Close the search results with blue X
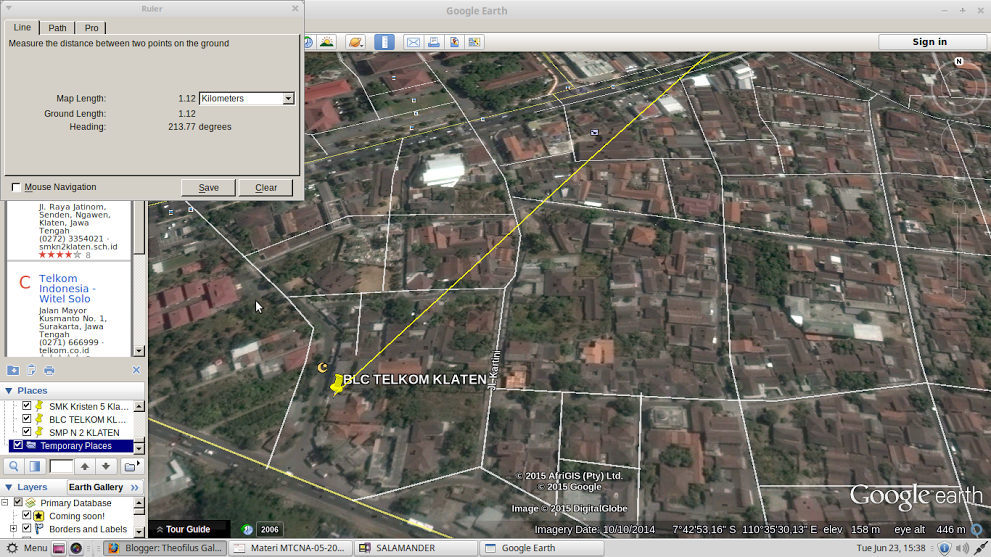 pos(137,370)
